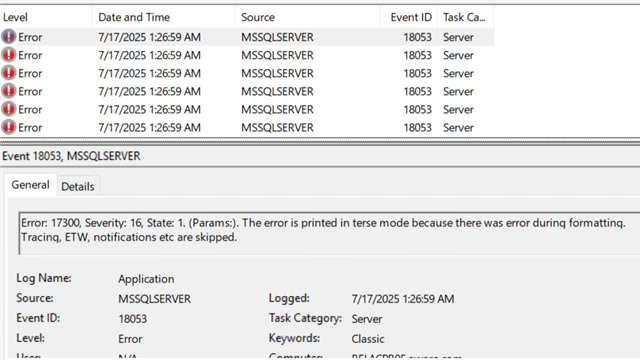Viewport: 640px width, 360px height.
Task: Switch to the Details tab
Action: 78,187
